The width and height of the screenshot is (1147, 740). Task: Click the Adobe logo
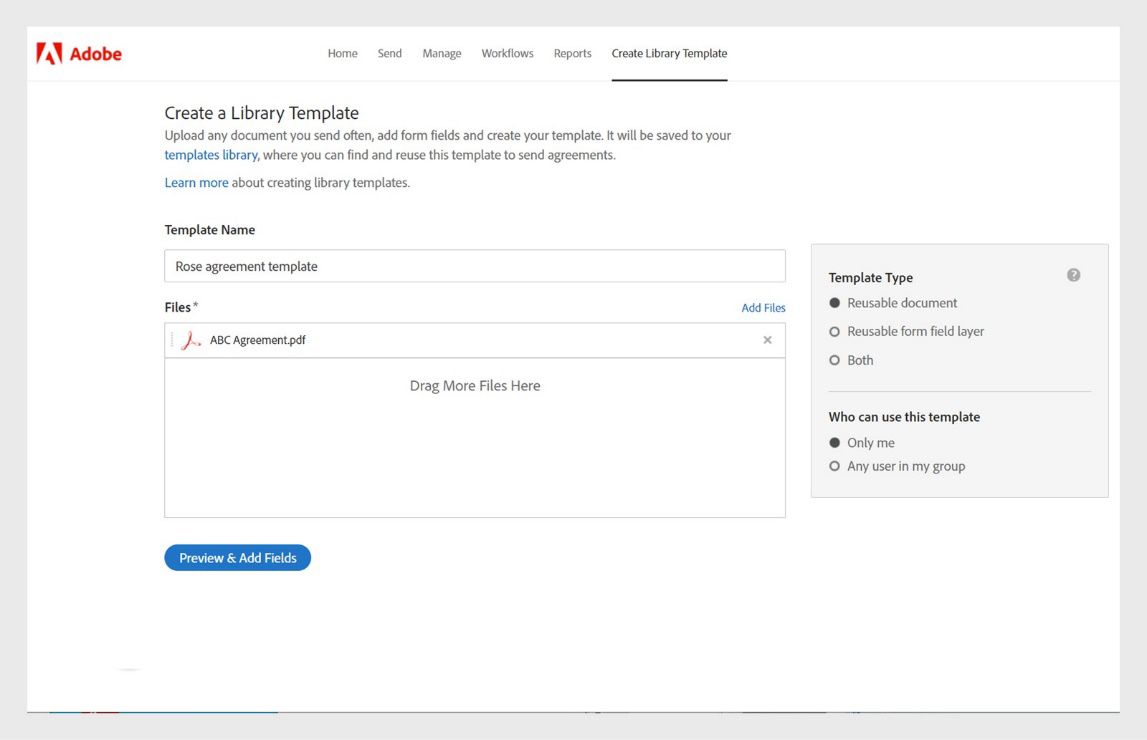point(80,53)
